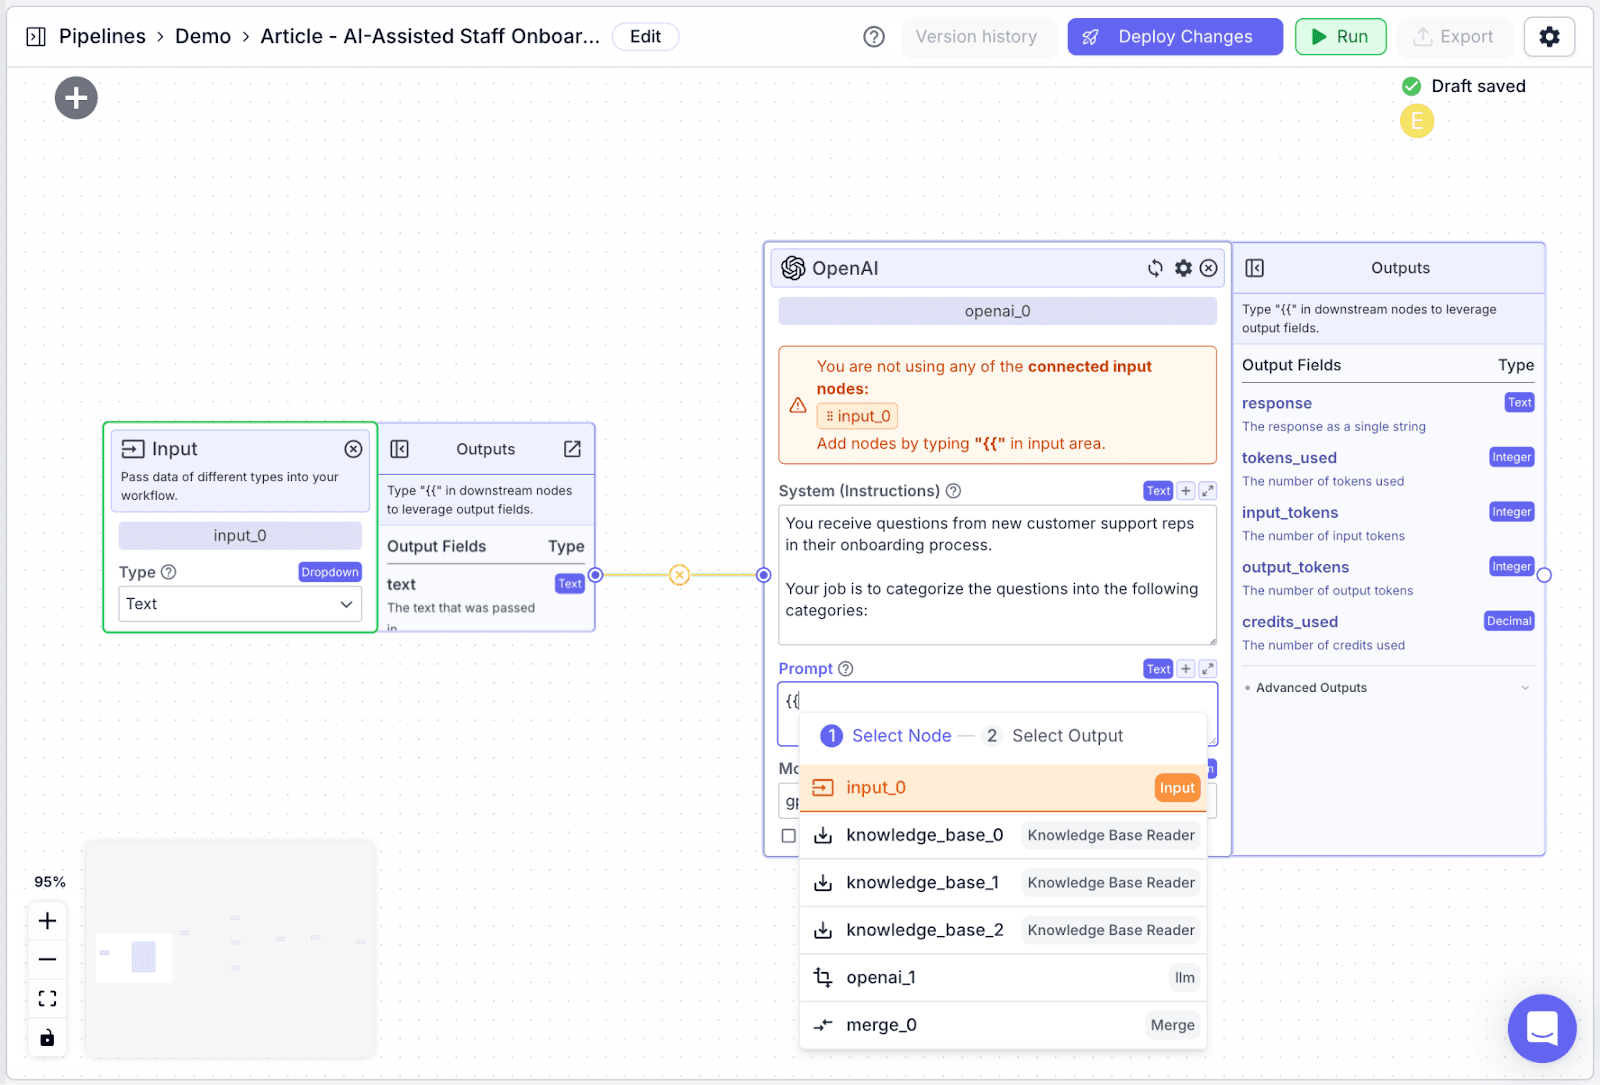Click the Input node text output handle
Screen dimensions: 1600x1085
(x=596, y=575)
